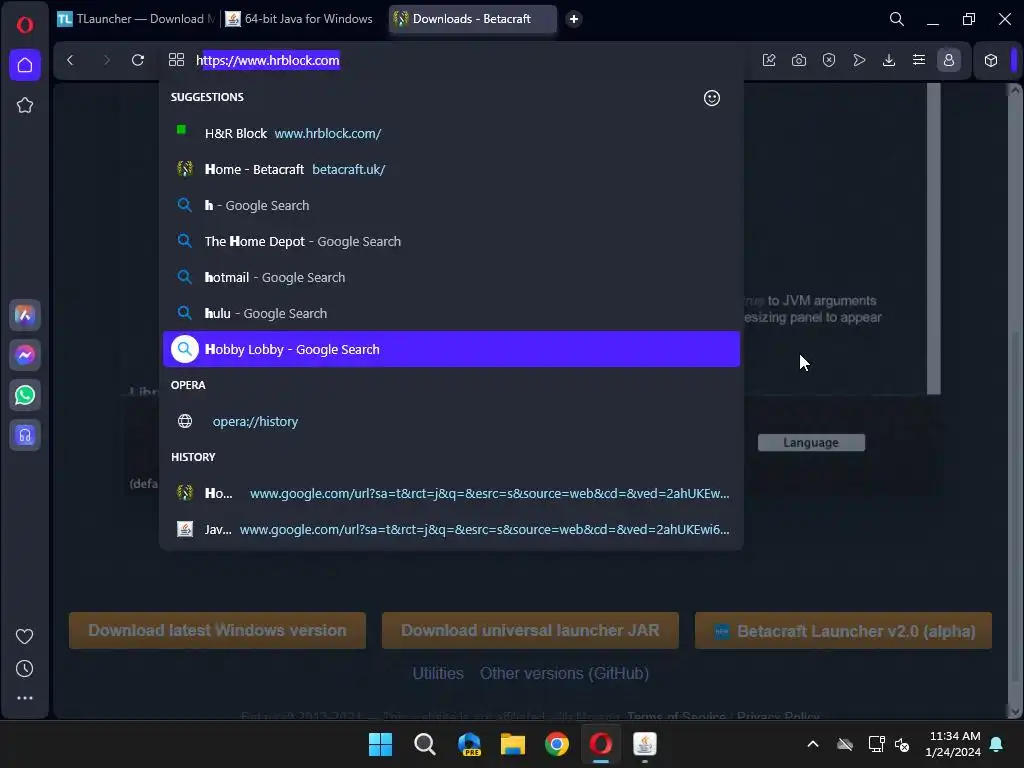Open the profile account icon

[949, 60]
